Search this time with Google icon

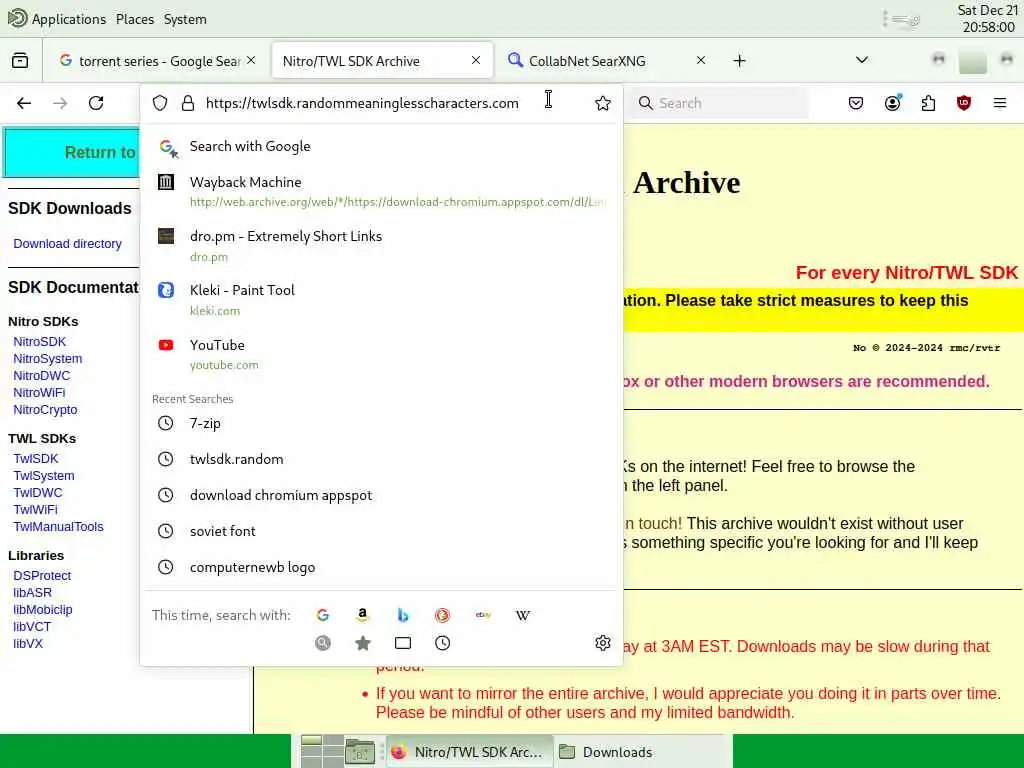[x=323, y=615]
